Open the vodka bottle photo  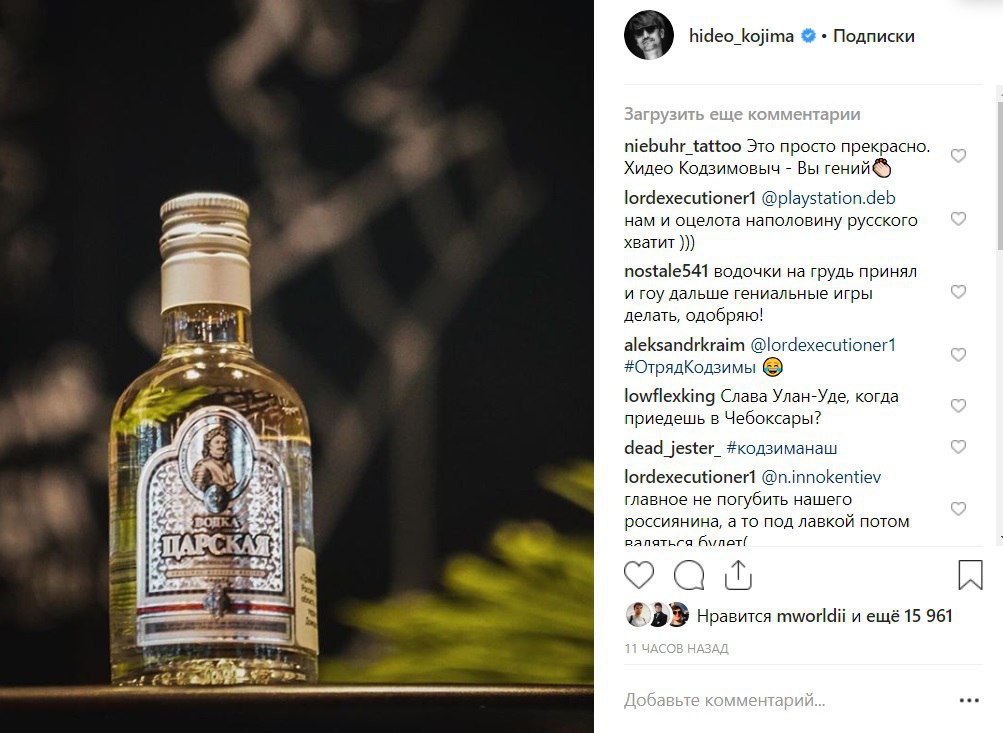[x=297, y=366]
